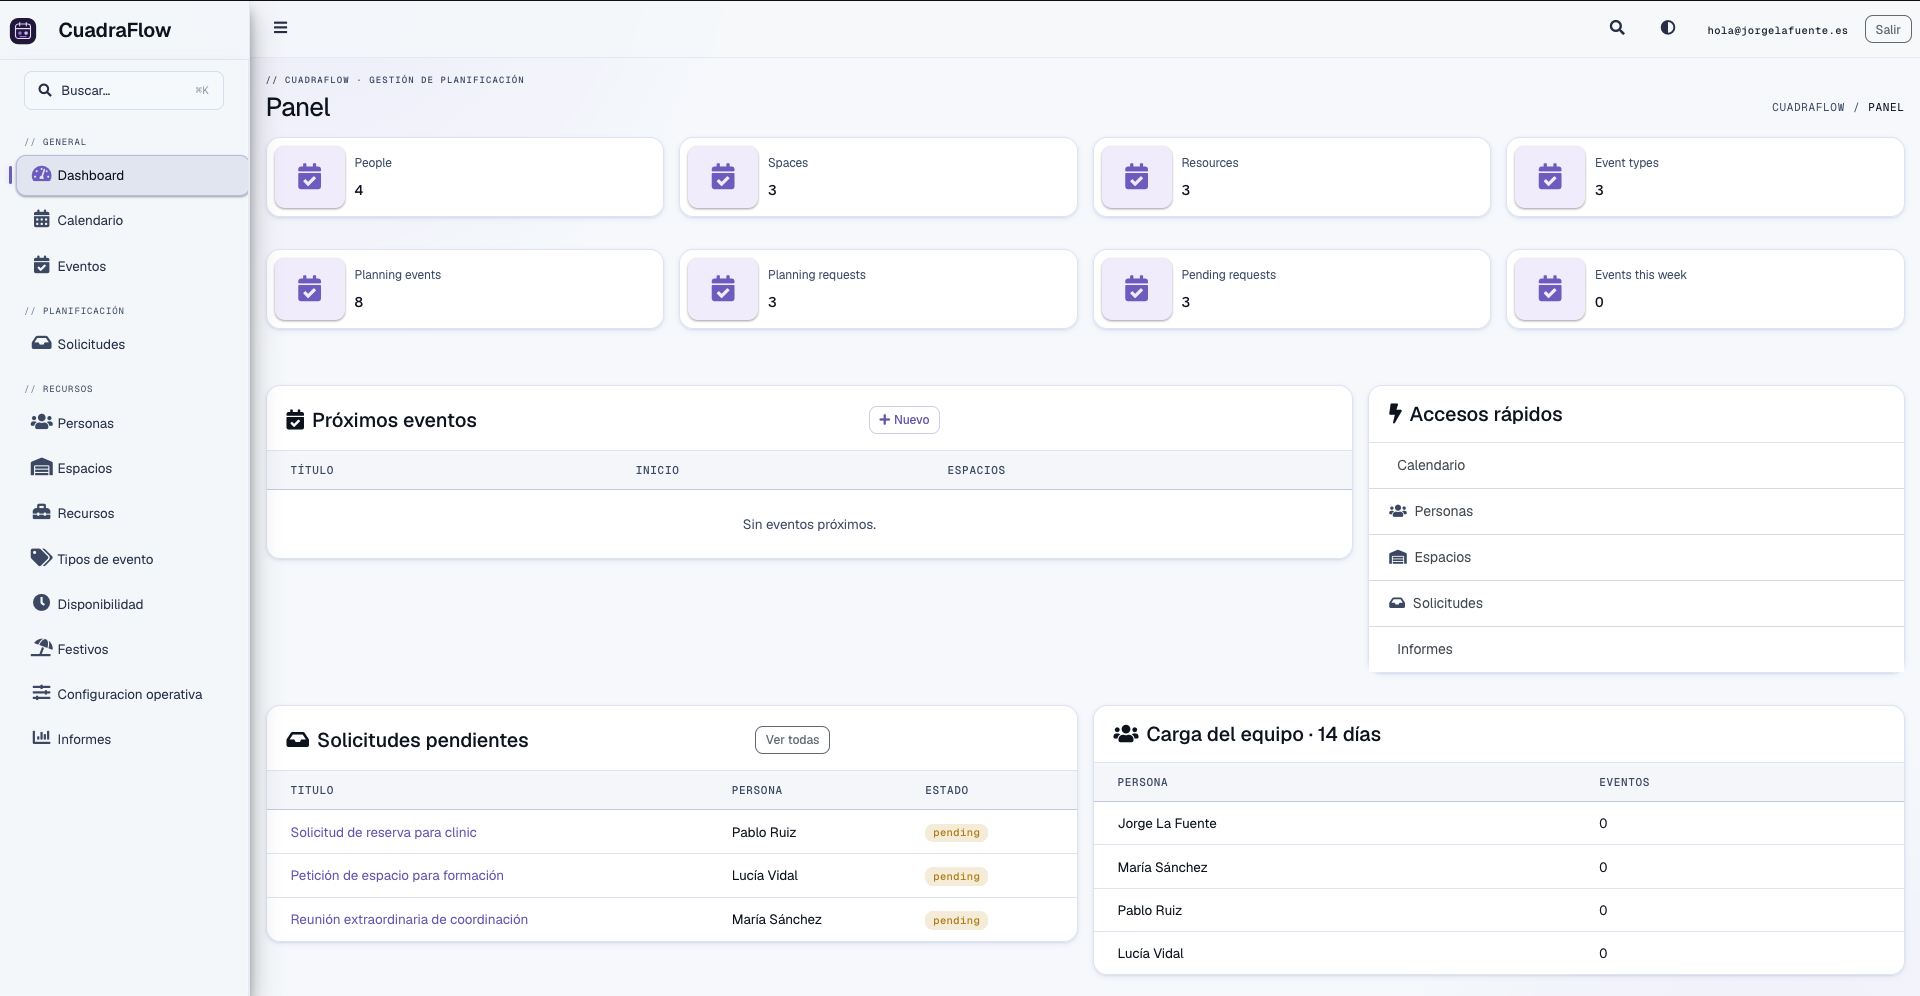The height and width of the screenshot is (996, 1920).
Task: Open Eventos in sidebar
Action: tap(132, 266)
